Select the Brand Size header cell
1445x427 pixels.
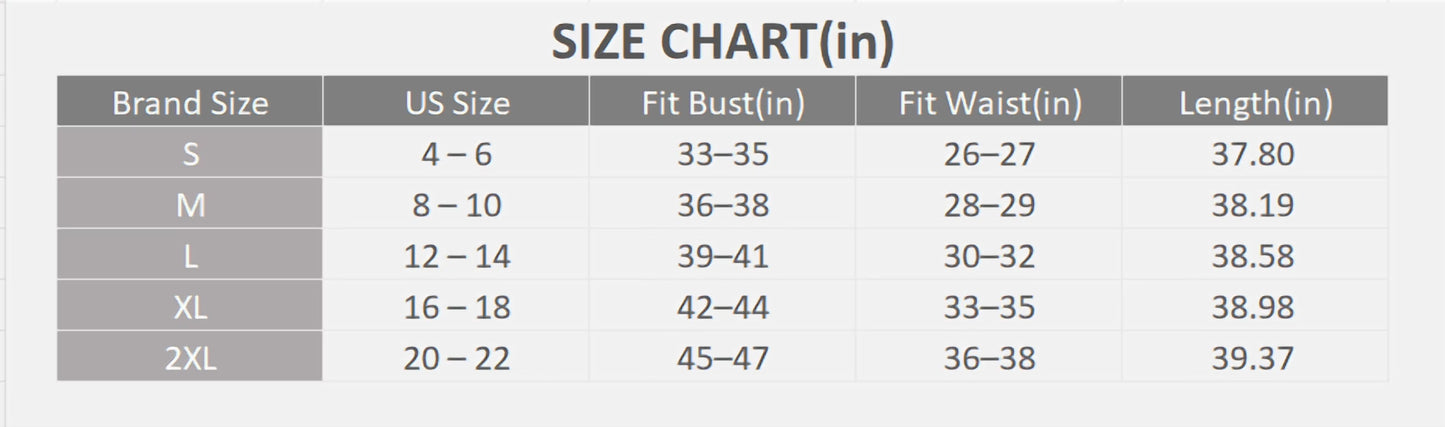click(190, 102)
